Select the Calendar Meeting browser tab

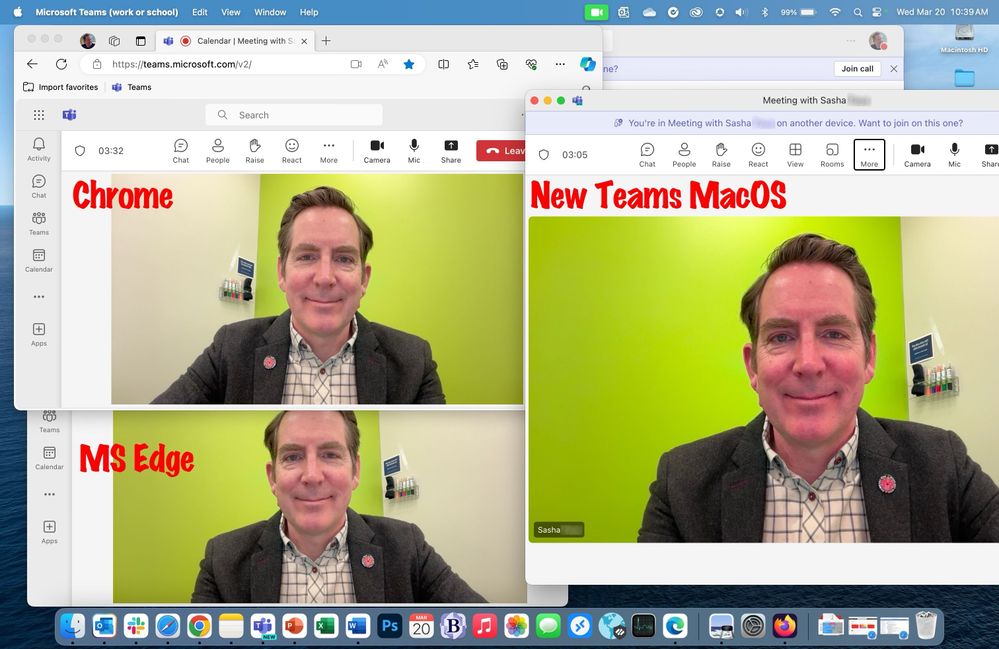click(x=234, y=41)
